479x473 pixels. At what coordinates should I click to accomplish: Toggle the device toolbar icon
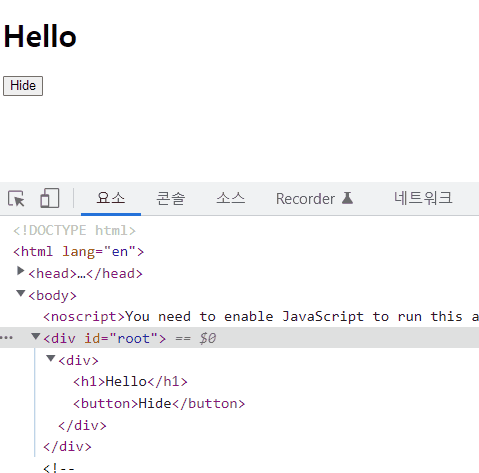pyautogui.click(x=50, y=198)
